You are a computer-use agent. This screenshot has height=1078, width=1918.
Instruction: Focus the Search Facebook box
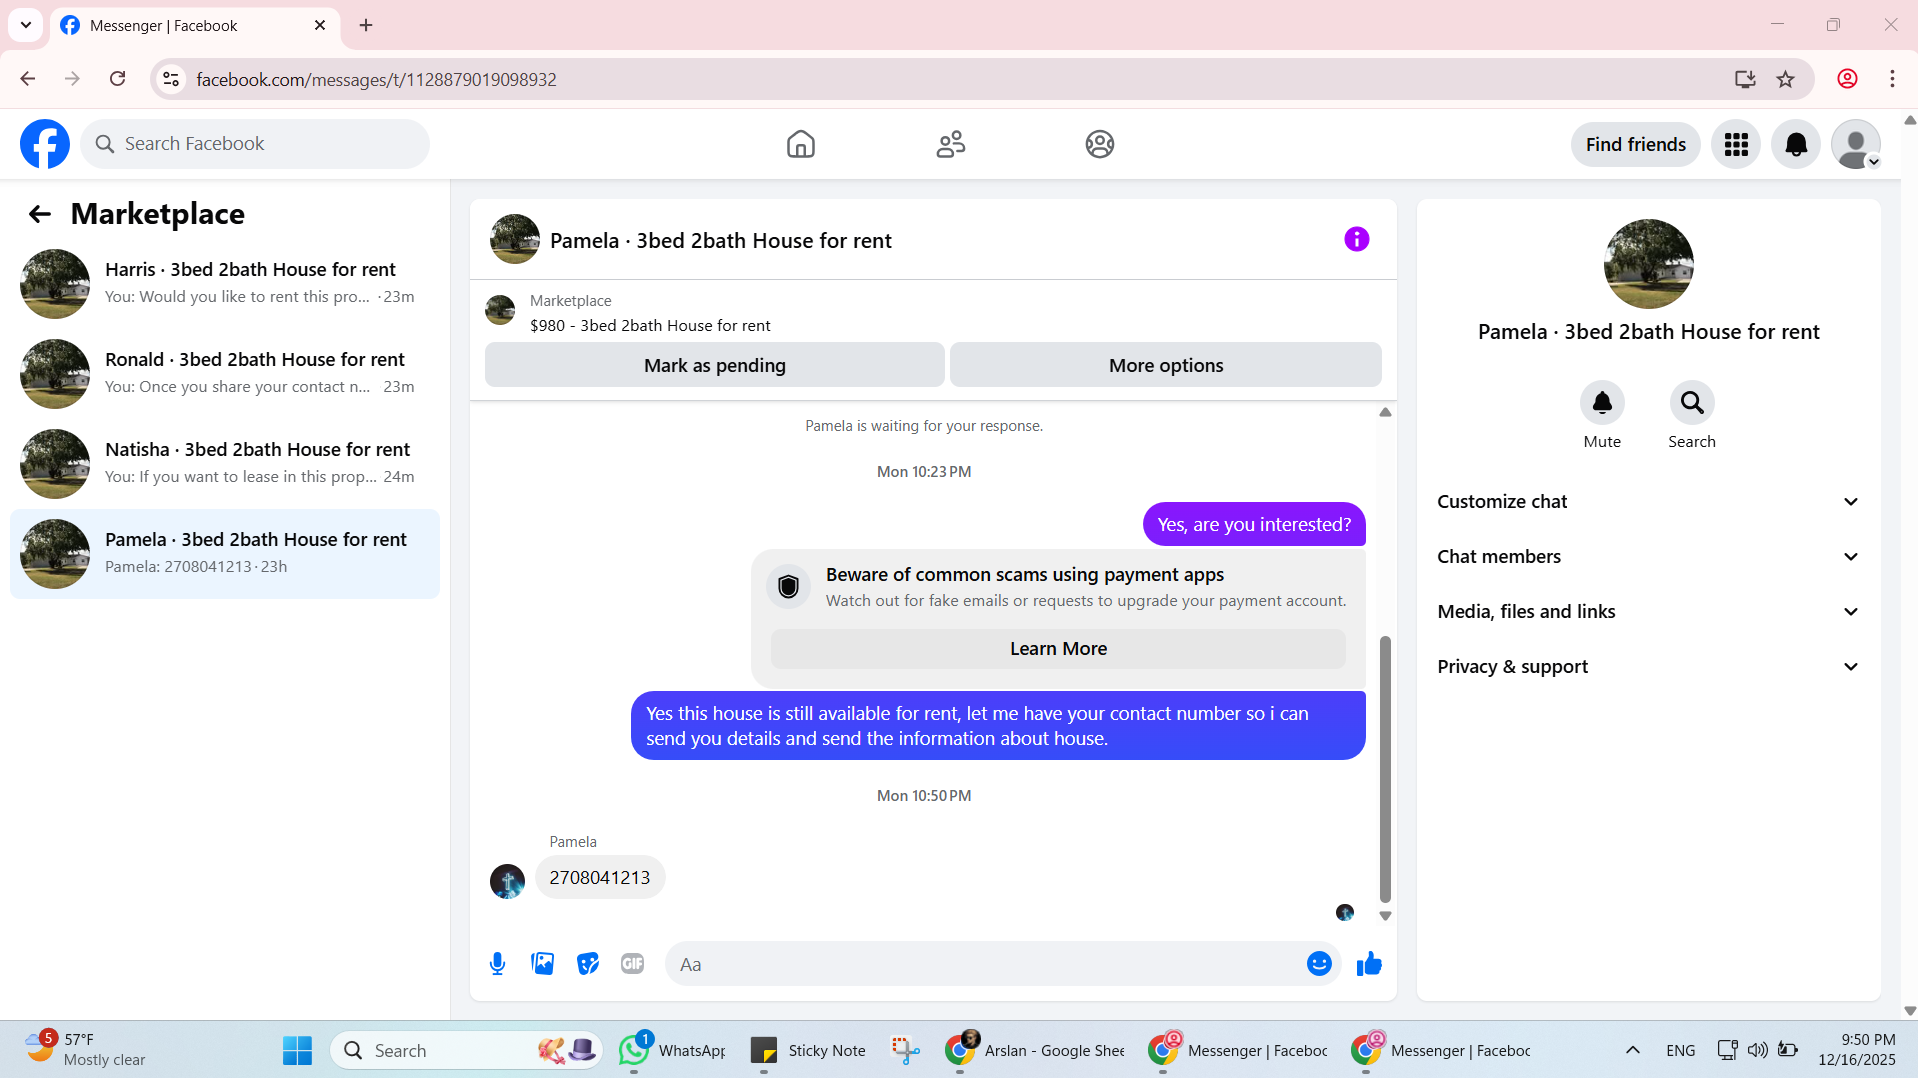click(x=255, y=144)
